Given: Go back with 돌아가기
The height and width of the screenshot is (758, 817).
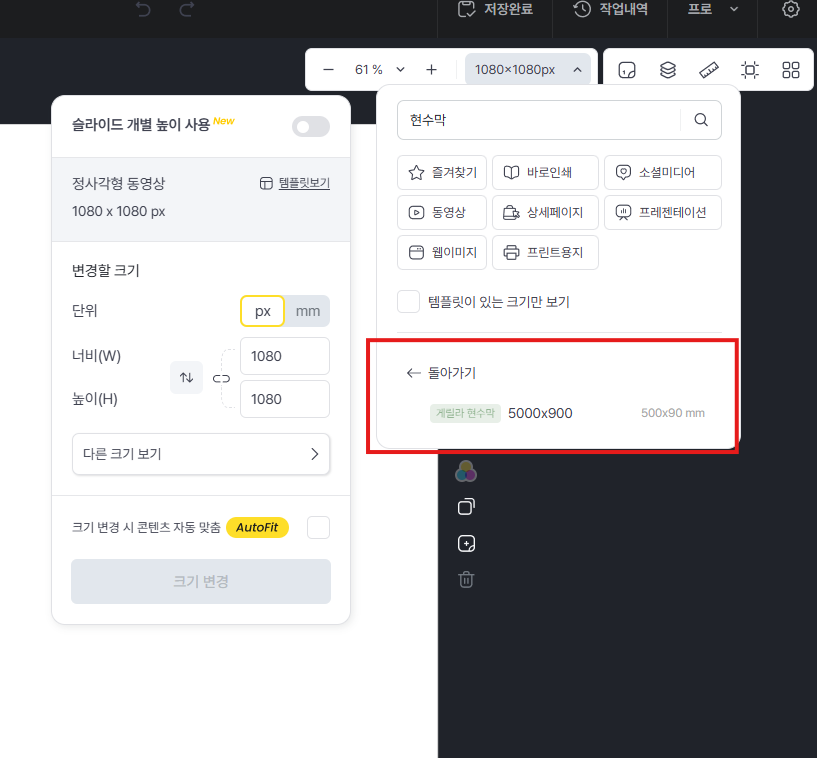Looking at the screenshot, I should pos(441,373).
